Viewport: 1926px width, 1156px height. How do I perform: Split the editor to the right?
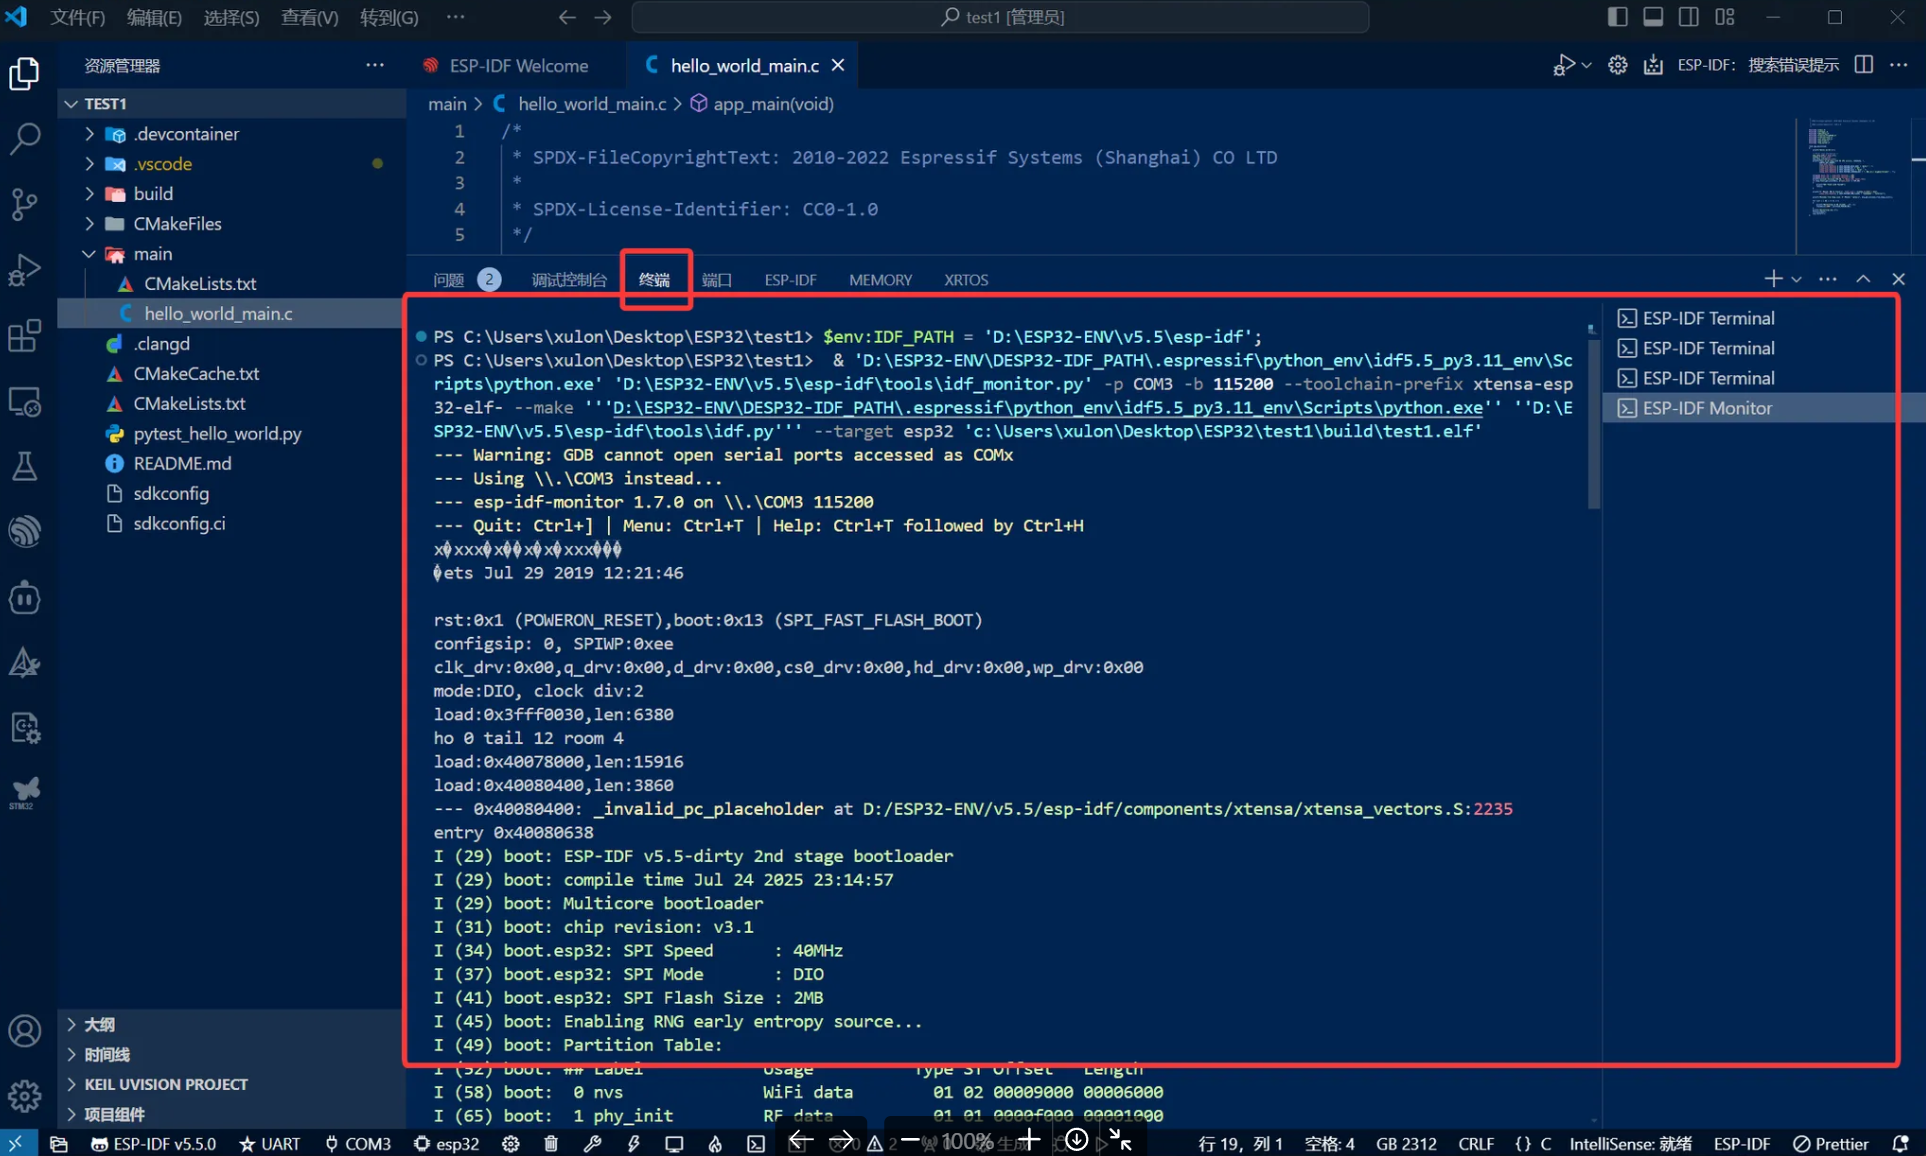click(1863, 65)
